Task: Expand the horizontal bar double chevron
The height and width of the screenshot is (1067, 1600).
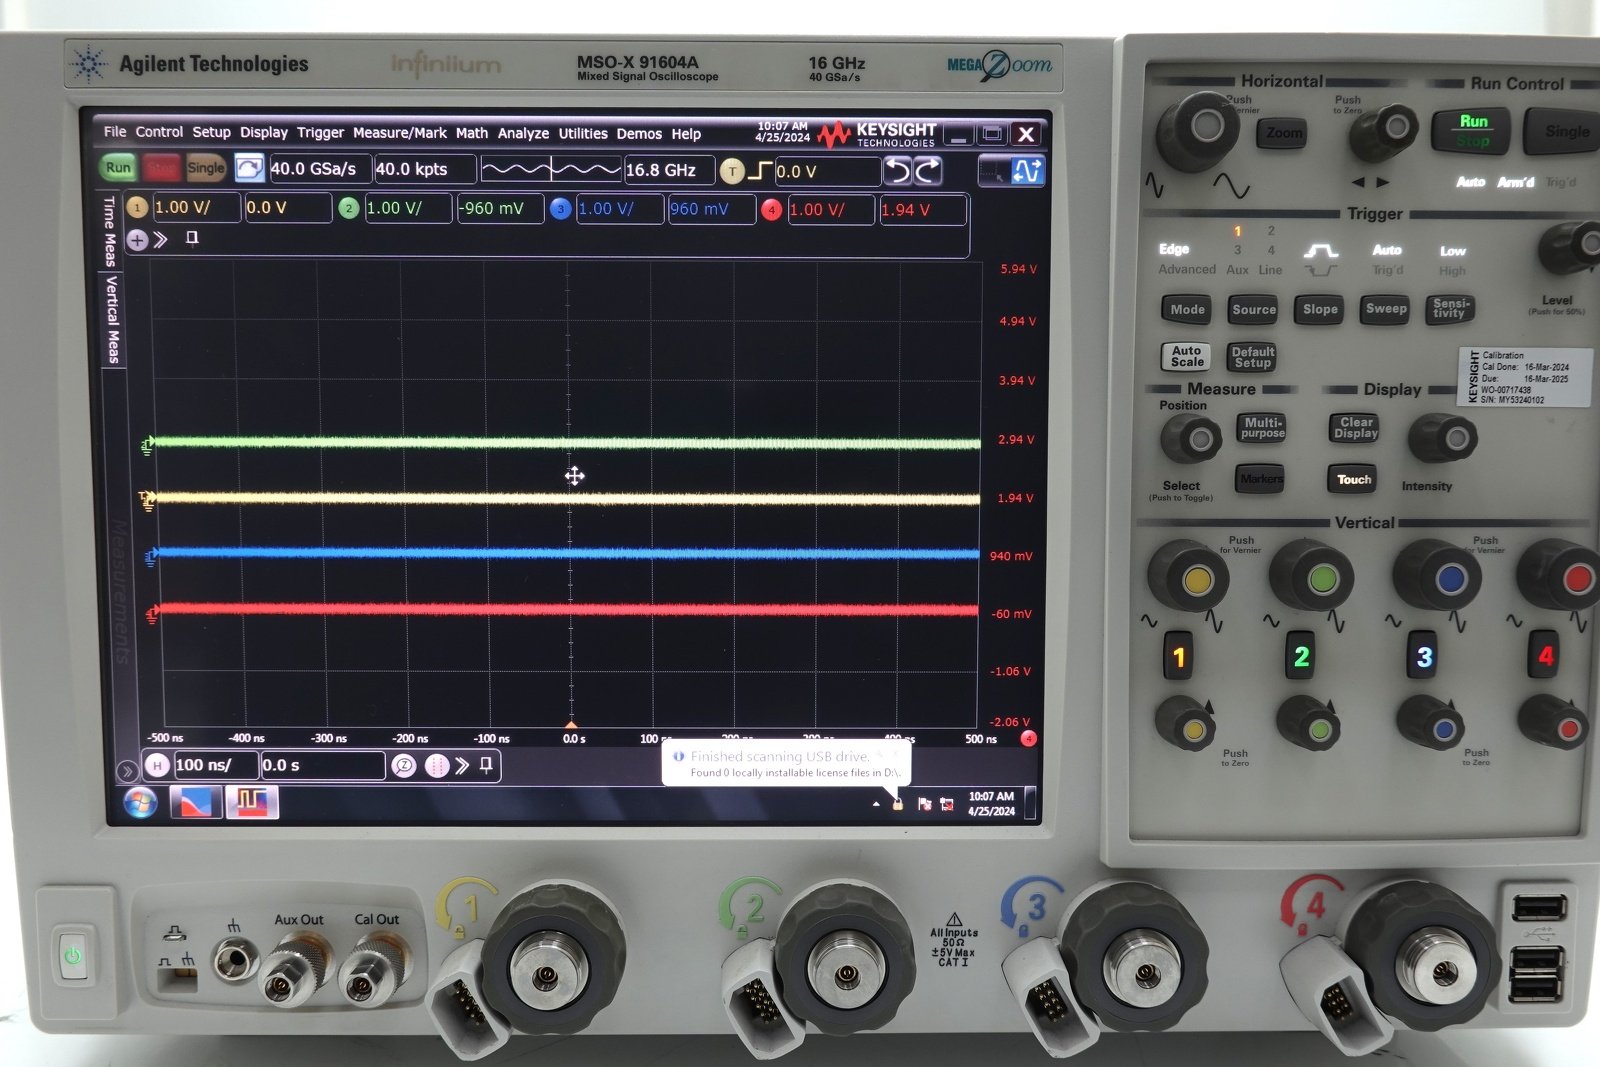Action: pos(461,766)
